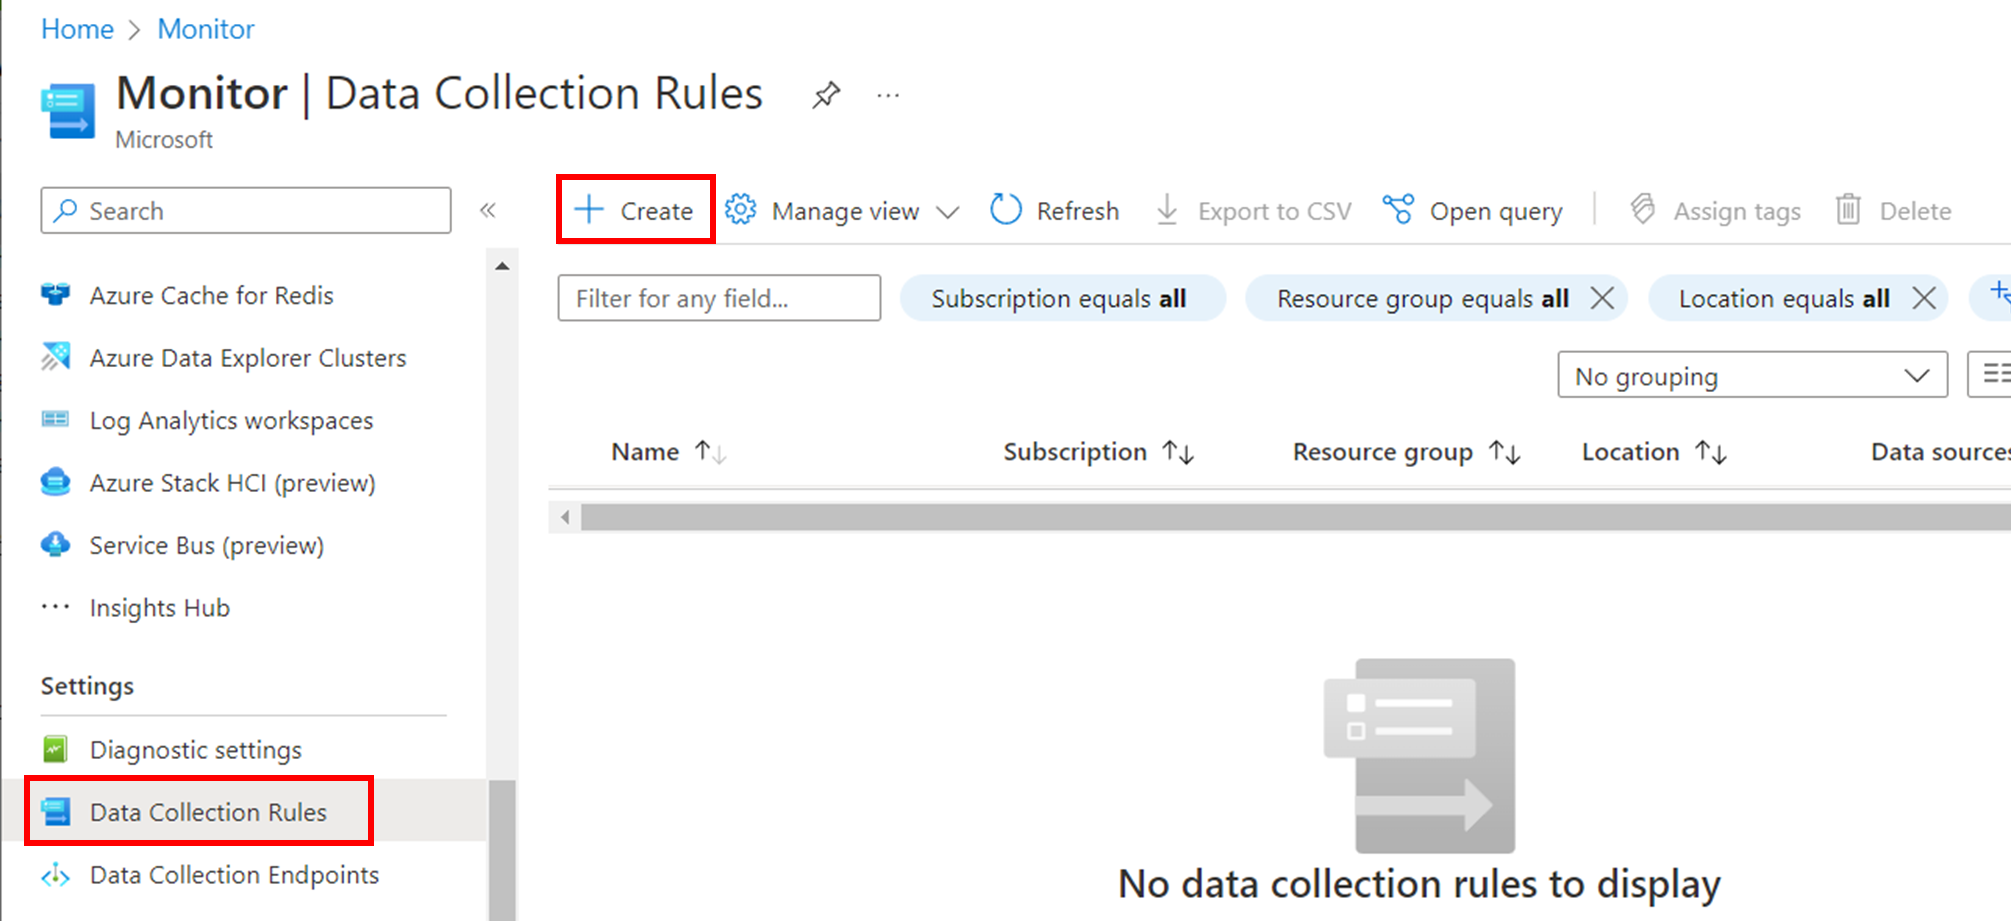Screen dimensions: 2011x921
Task: Click the Service Bus (preview) icon
Action: click(x=57, y=545)
